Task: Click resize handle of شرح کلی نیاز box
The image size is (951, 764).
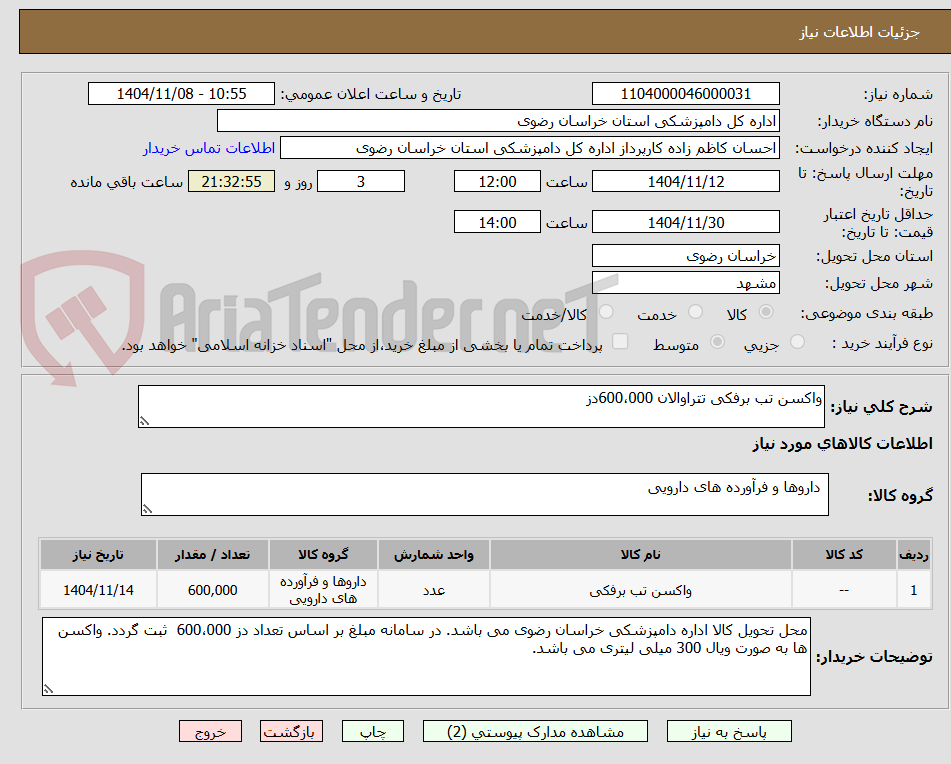Action: click(x=144, y=421)
